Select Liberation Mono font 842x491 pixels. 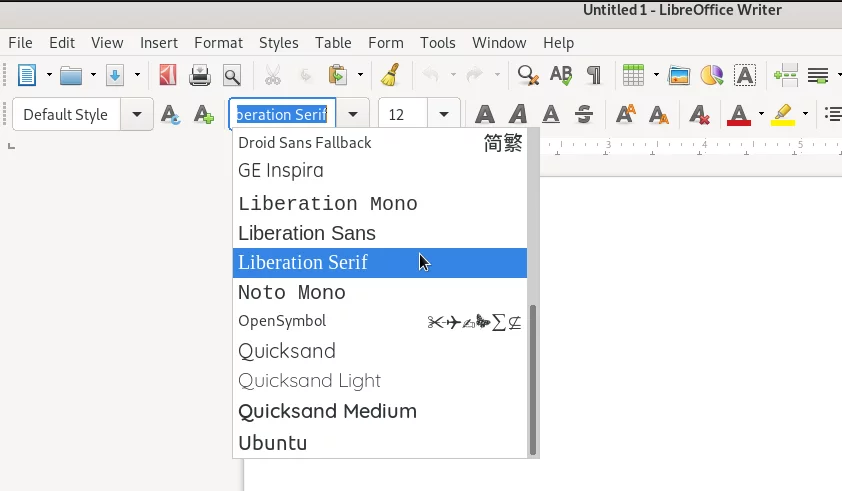tap(380, 204)
